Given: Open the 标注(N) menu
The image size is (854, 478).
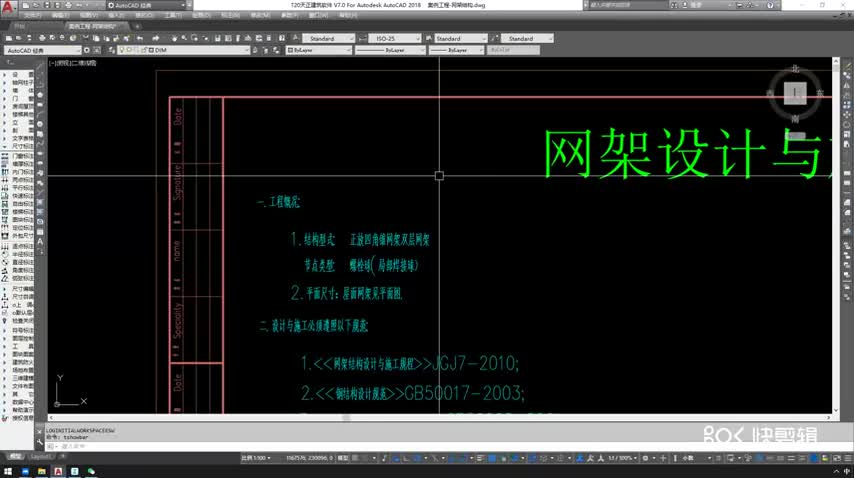Looking at the screenshot, I should pyautogui.click(x=230, y=15).
